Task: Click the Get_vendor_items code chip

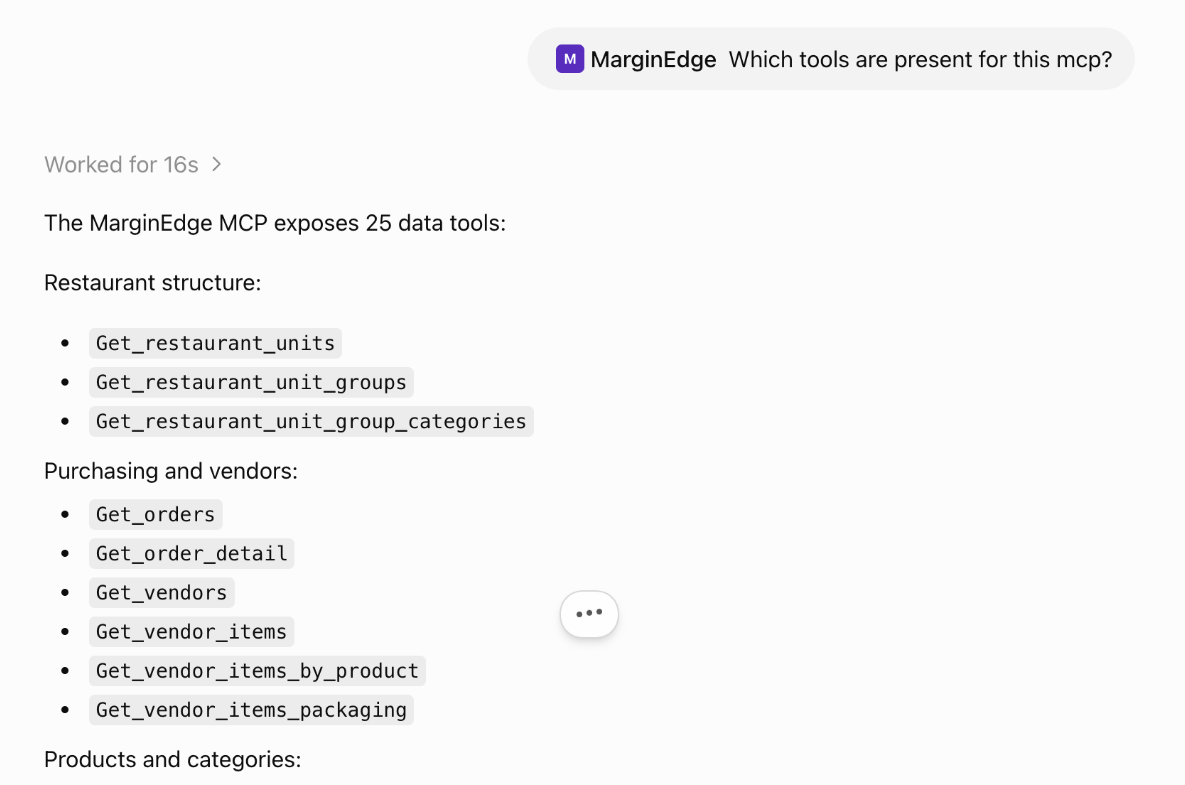Action: click(191, 632)
